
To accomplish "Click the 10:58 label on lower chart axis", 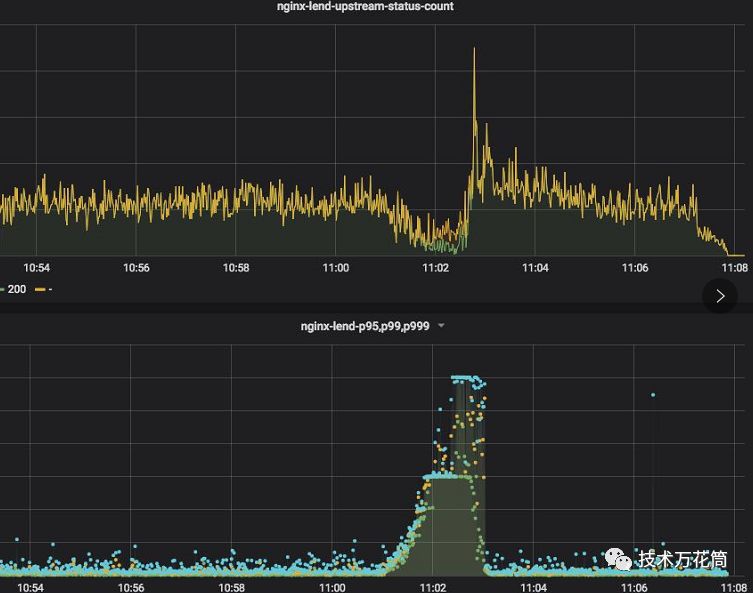I will click(x=231, y=587).
